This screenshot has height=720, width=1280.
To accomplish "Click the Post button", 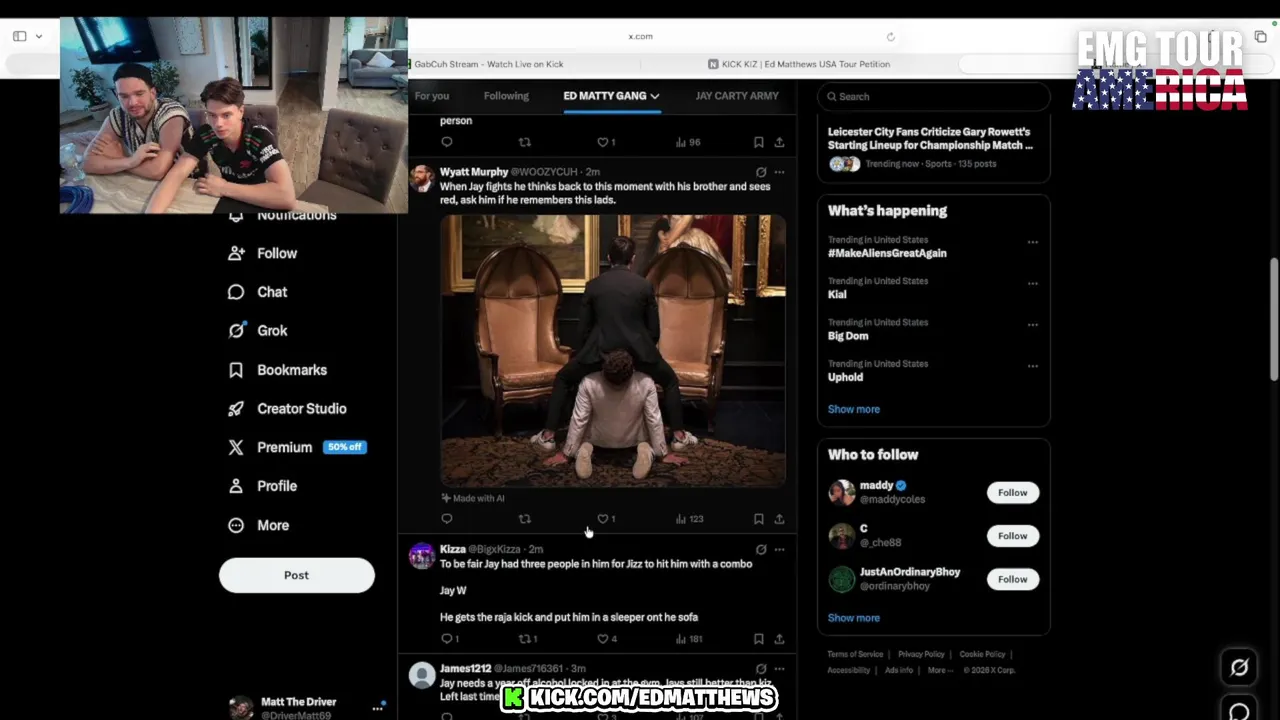I will pyautogui.click(x=297, y=575).
